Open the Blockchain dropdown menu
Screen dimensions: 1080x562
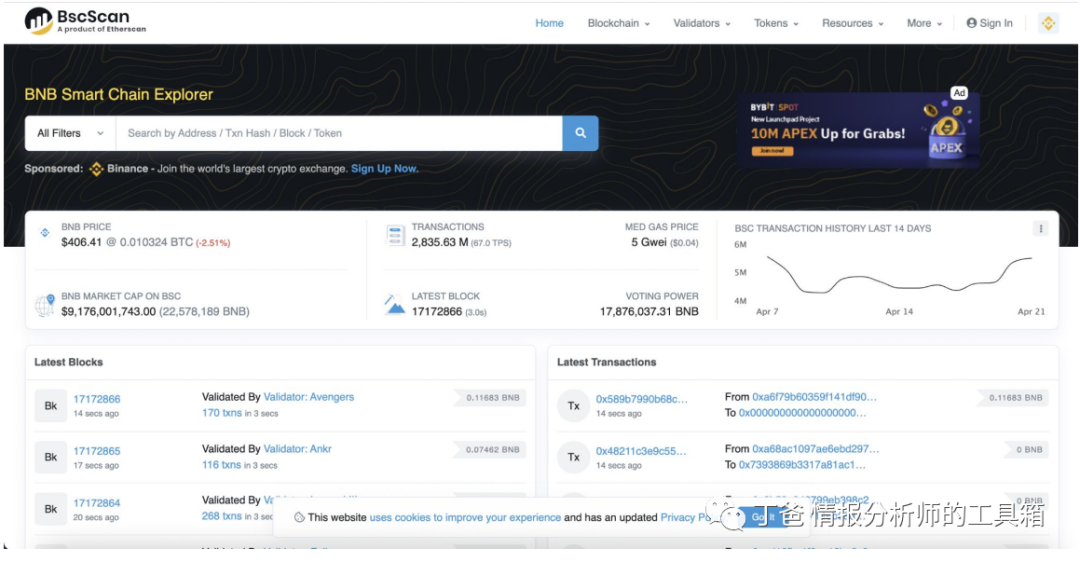[618, 23]
